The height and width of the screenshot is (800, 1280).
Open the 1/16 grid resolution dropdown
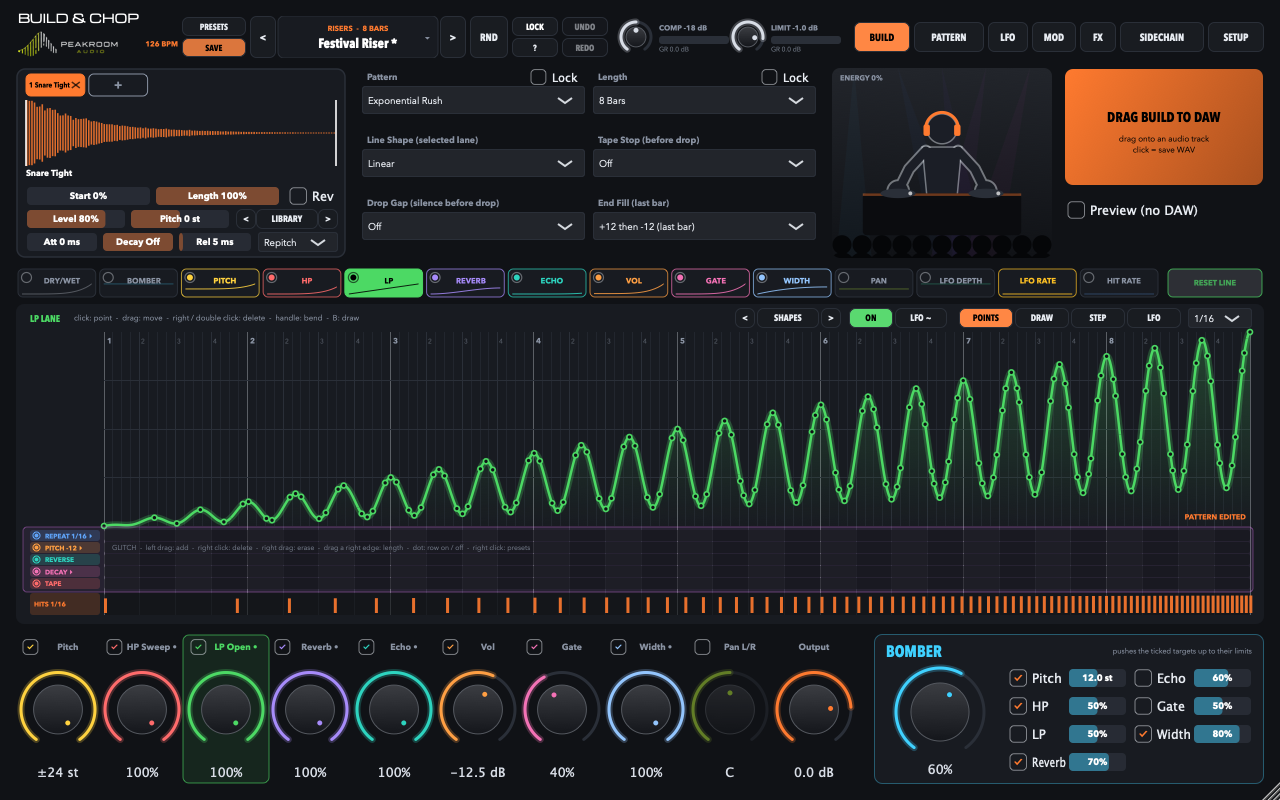tap(1219, 318)
